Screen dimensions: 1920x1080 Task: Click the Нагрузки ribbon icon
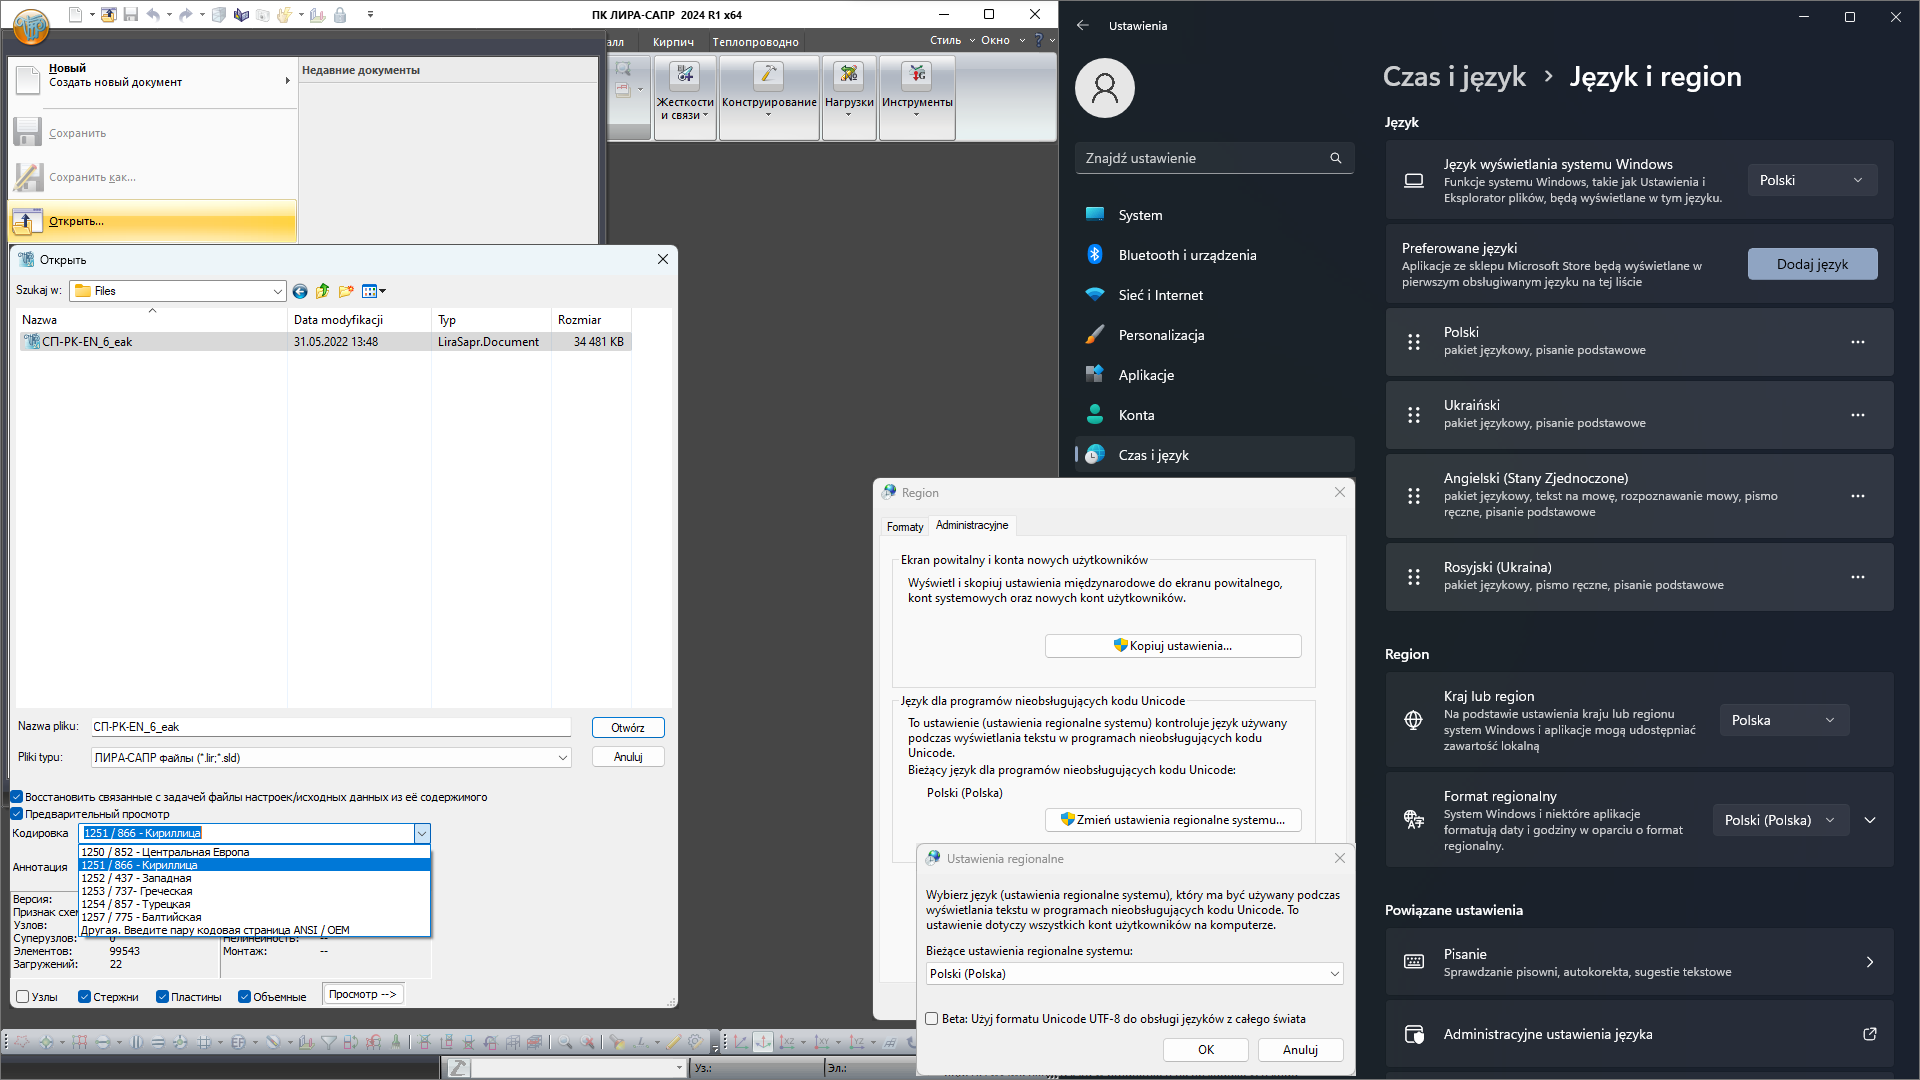click(849, 76)
